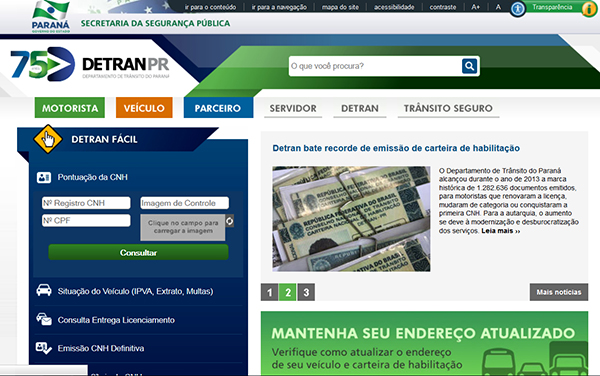Click the Emissão CNH Definitiva icon
Viewport: 600px width, 376px height.
click(x=44, y=348)
